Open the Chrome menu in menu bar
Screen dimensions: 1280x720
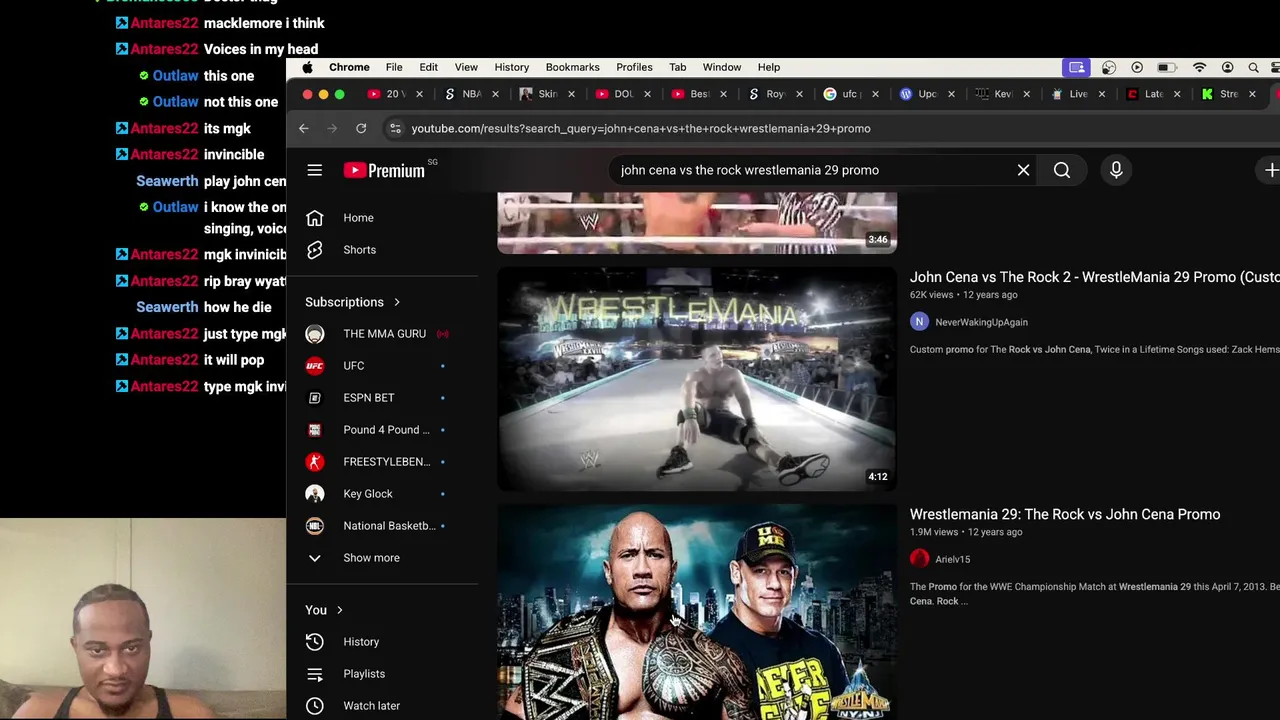(349, 67)
